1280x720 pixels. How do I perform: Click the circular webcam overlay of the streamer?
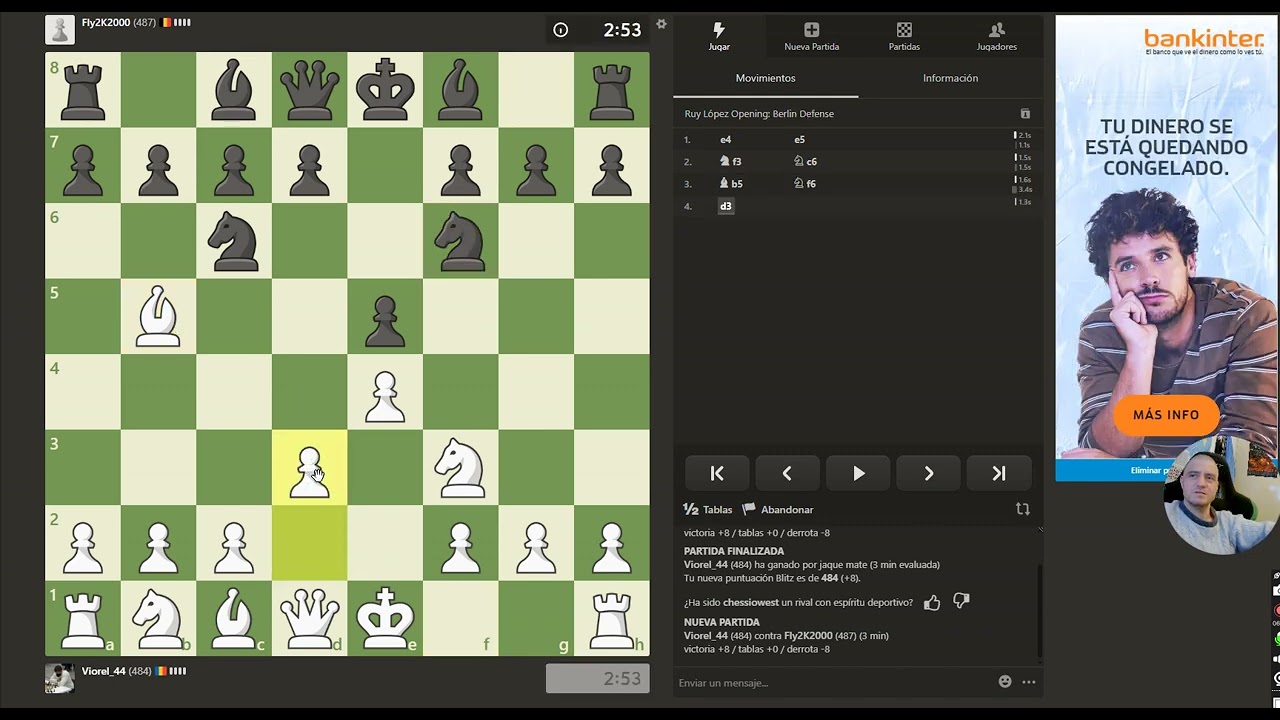(1221, 496)
